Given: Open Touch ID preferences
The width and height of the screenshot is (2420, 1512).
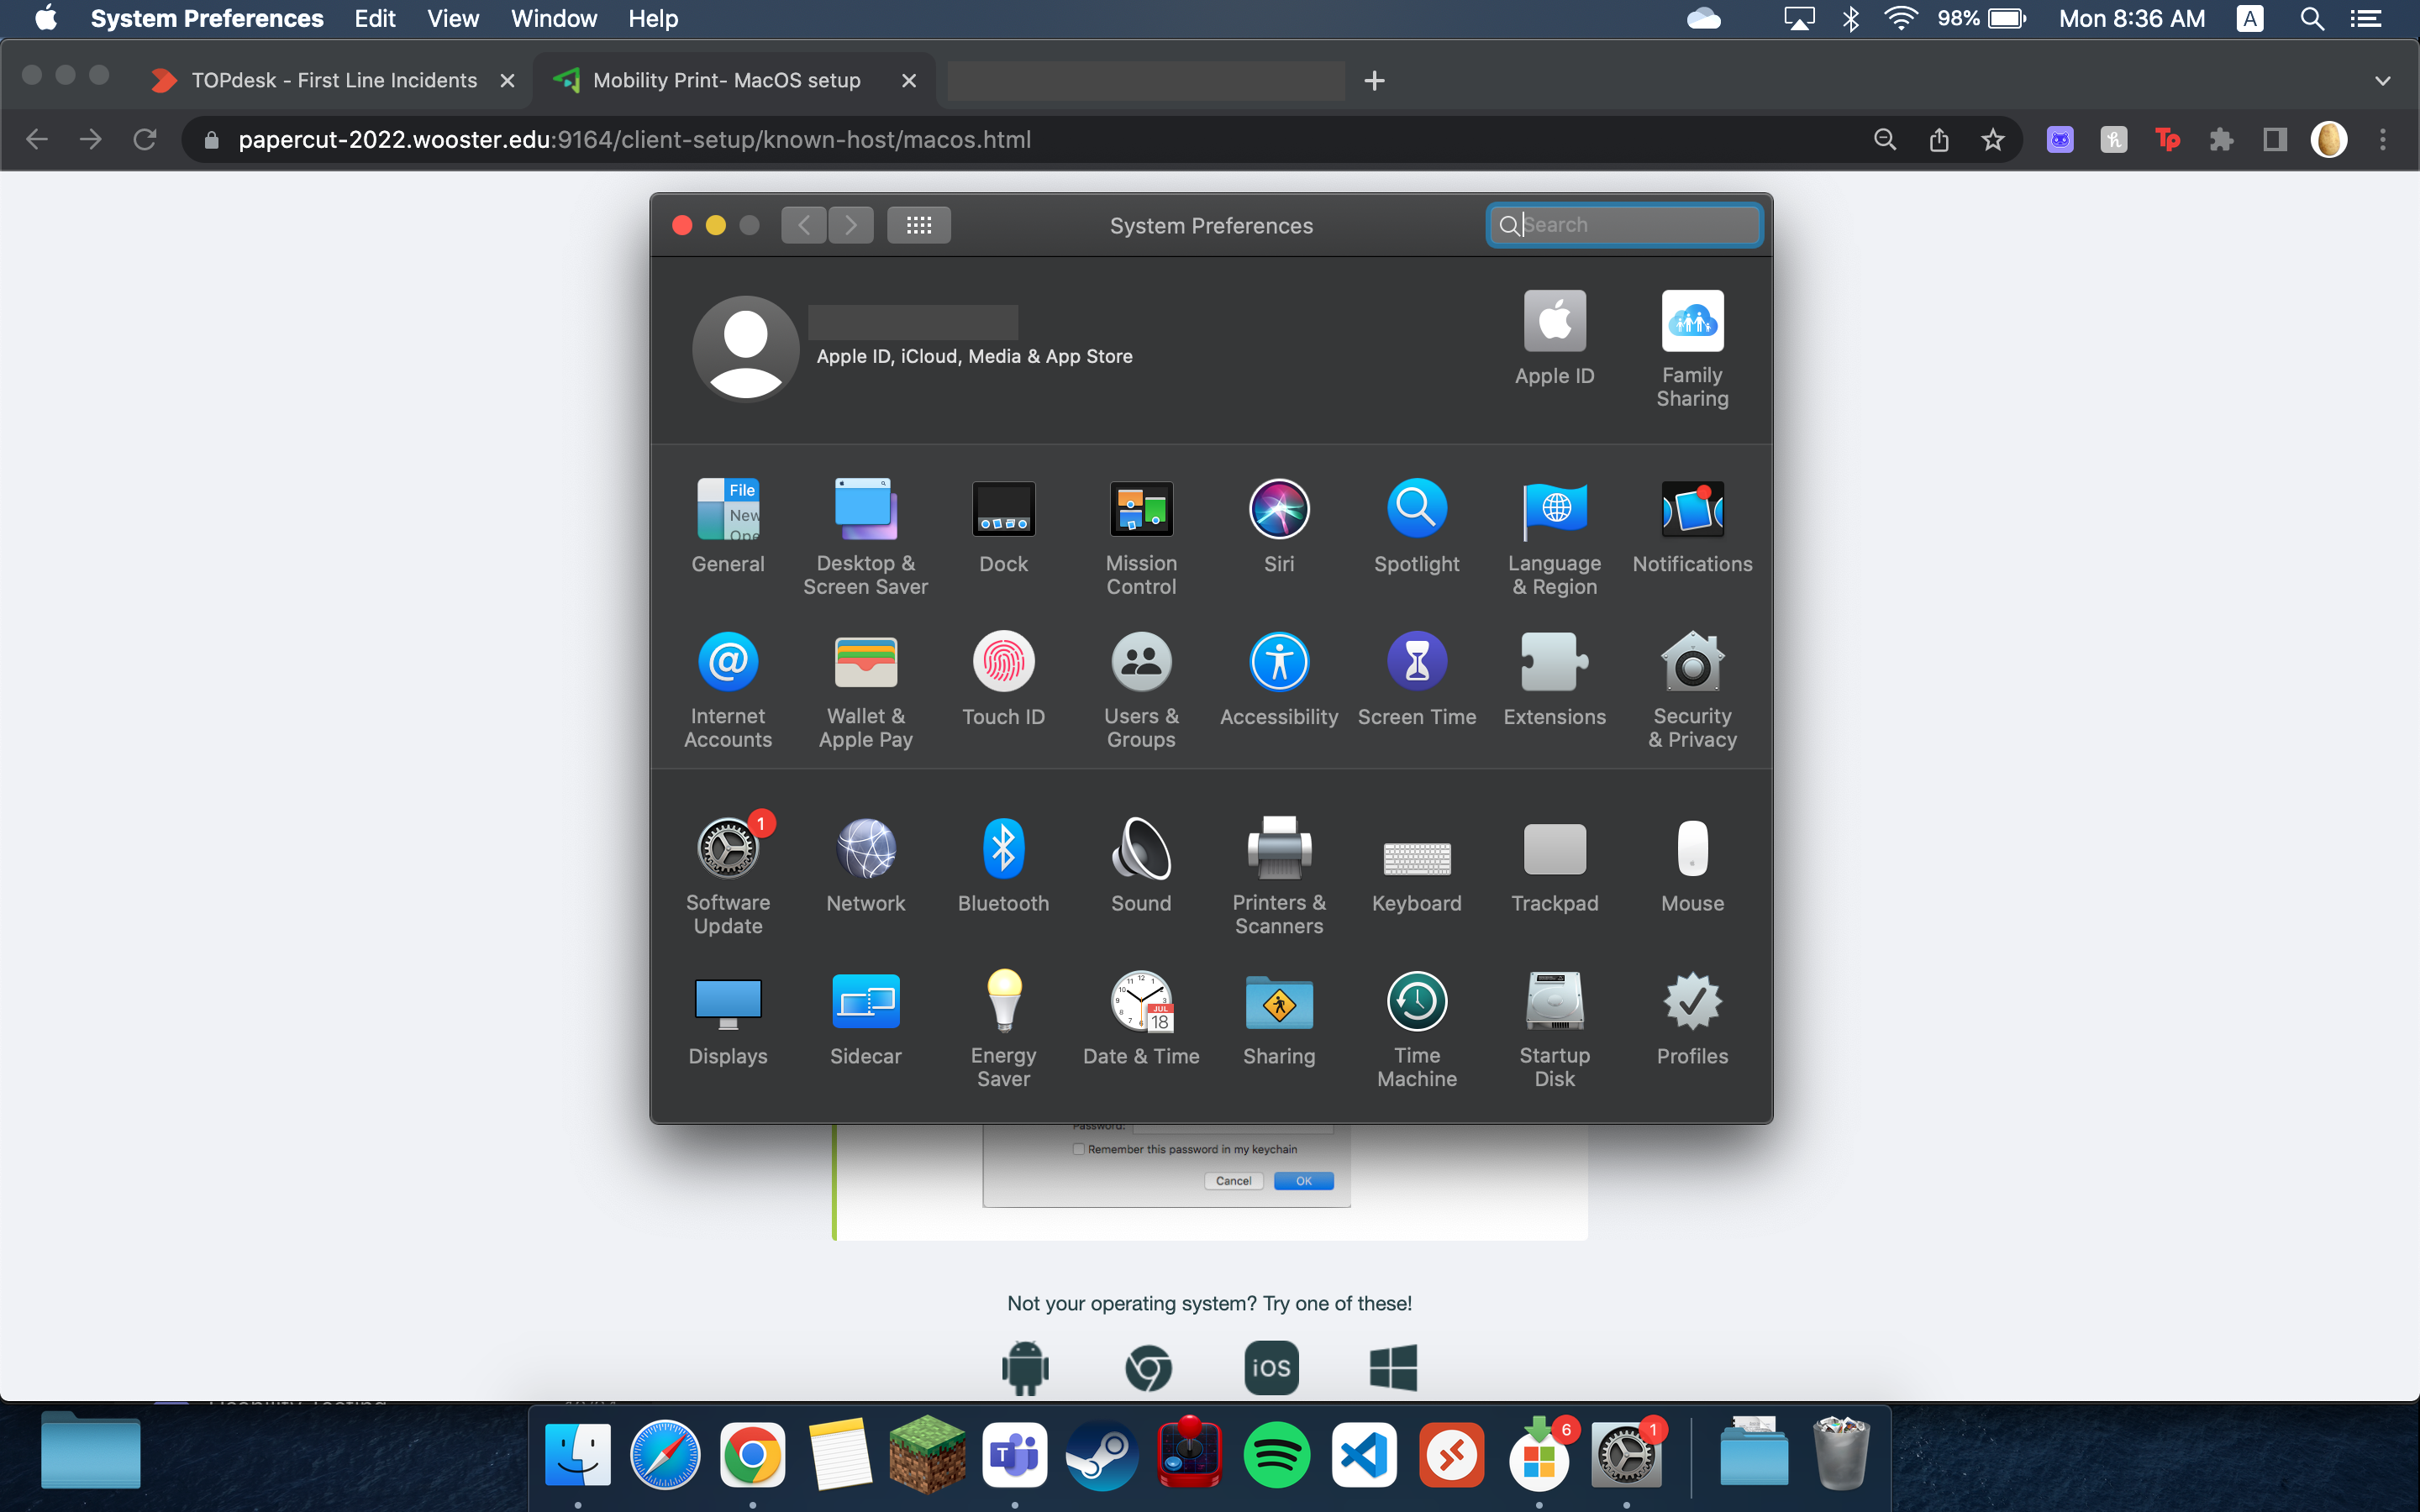Looking at the screenshot, I should 1003,678.
